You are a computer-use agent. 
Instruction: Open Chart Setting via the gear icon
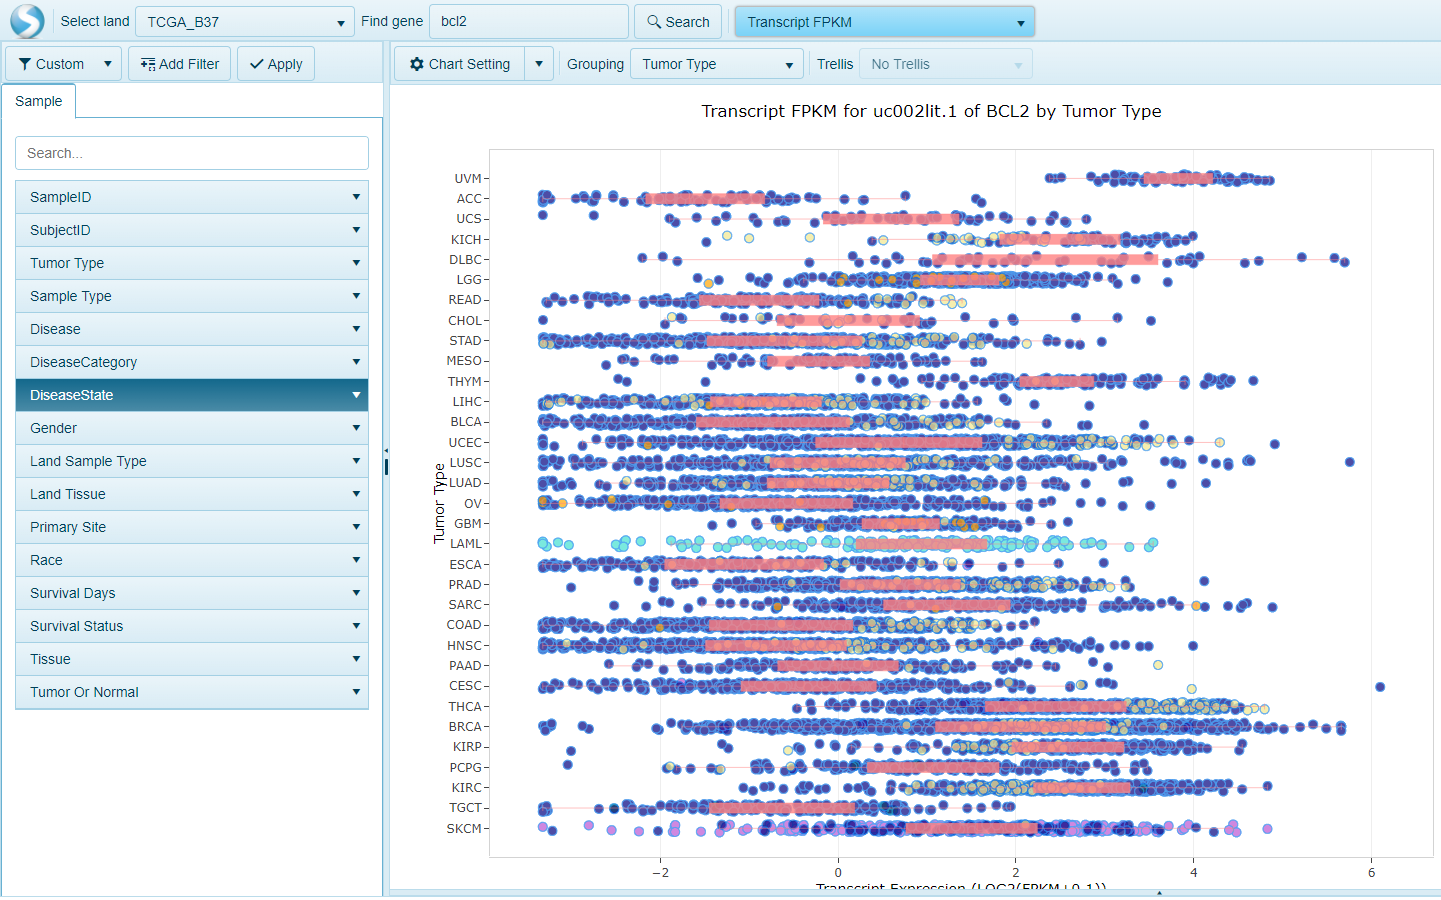click(417, 63)
